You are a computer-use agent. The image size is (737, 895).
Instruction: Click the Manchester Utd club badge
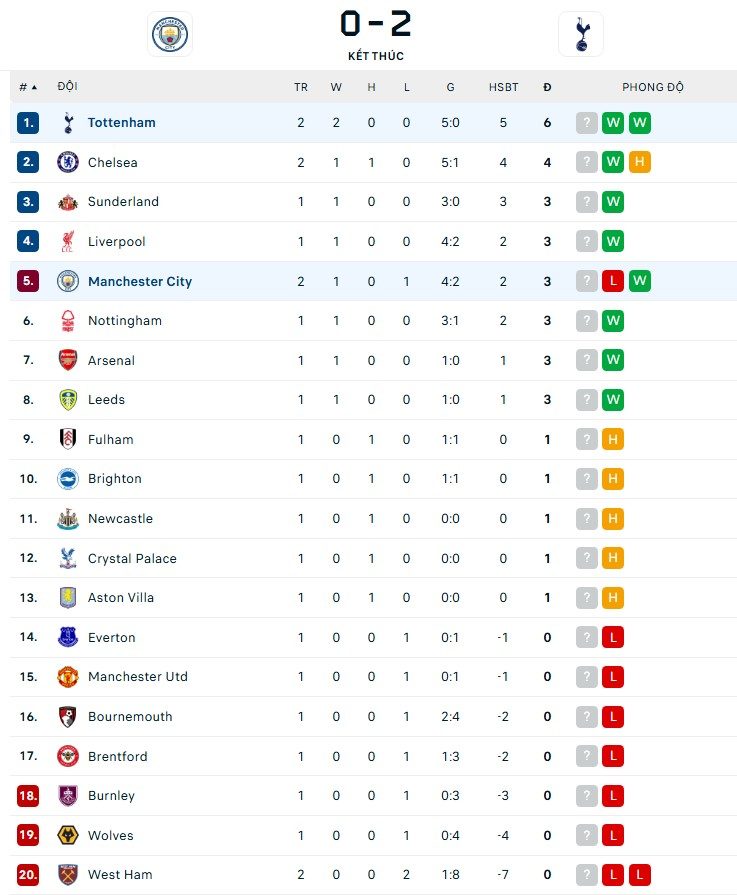(68, 677)
